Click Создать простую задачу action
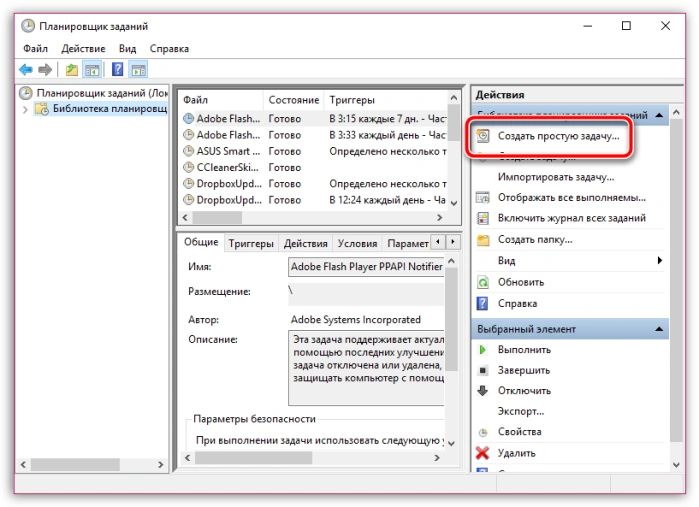This screenshot has height=507, width=699. [x=558, y=136]
